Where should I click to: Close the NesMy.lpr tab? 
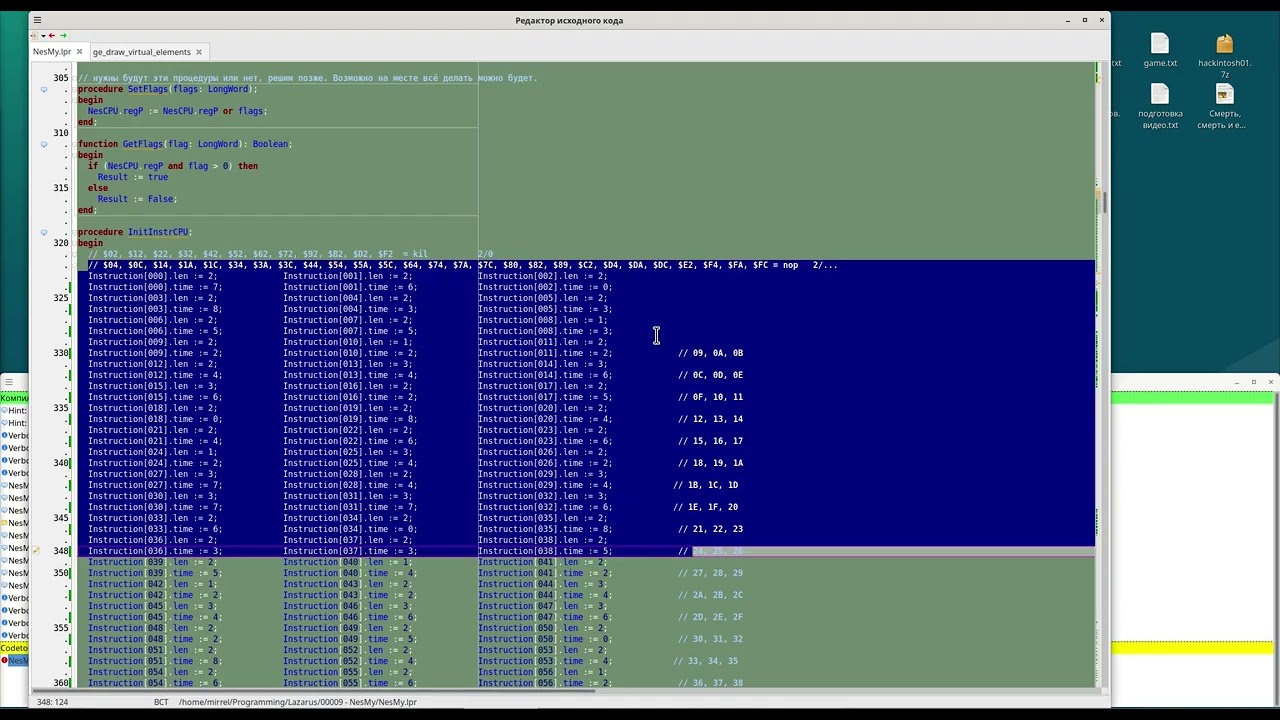(x=79, y=52)
